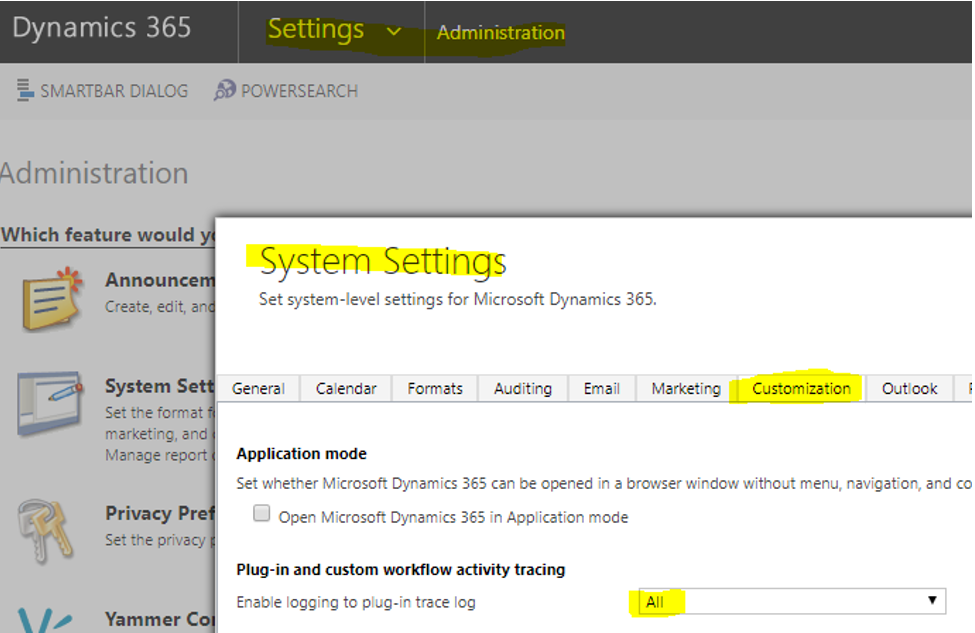The width and height of the screenshot is (975, 633).
Task: Open the System Settings link in list
Action: pos(160,386)
